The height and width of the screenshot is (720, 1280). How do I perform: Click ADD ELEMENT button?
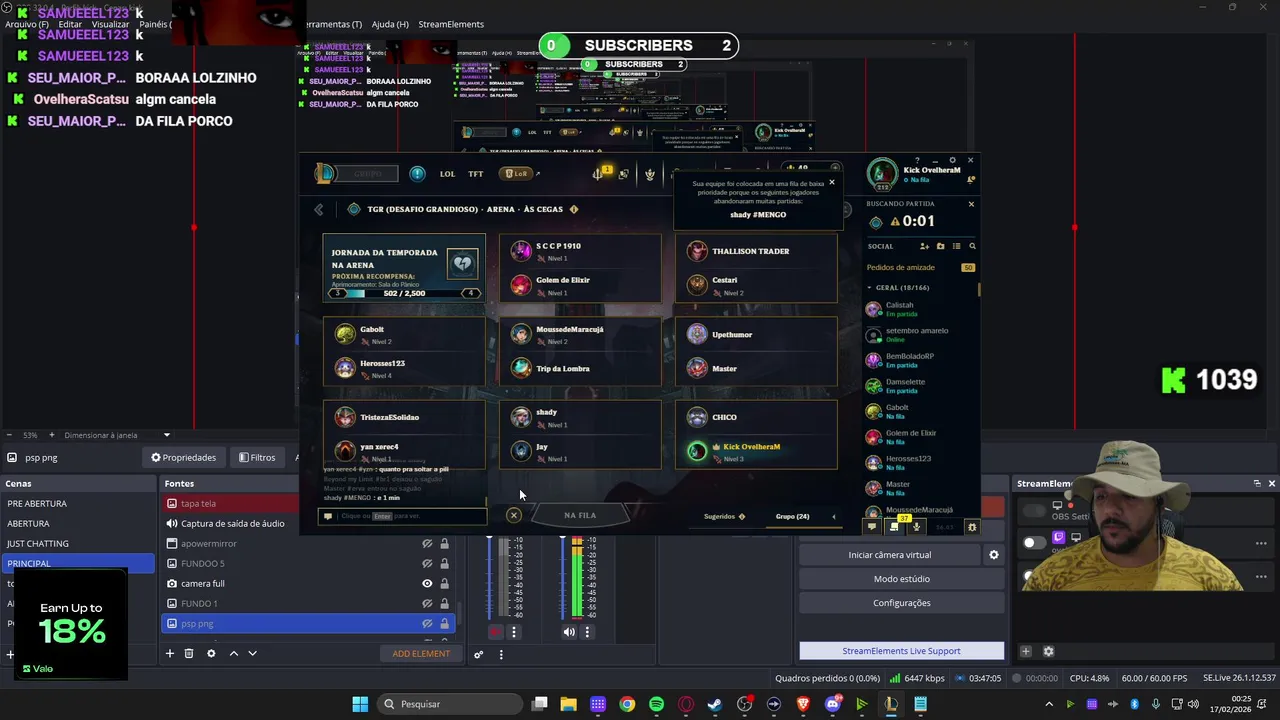[x=421, y=653]
